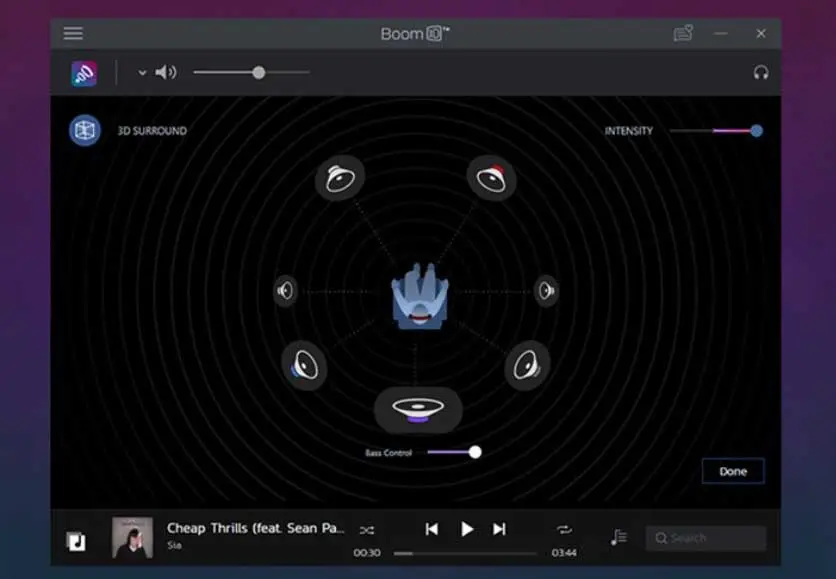Click the 3D SURROUND label
Screen dimensions: 836x579
[152, 131]
